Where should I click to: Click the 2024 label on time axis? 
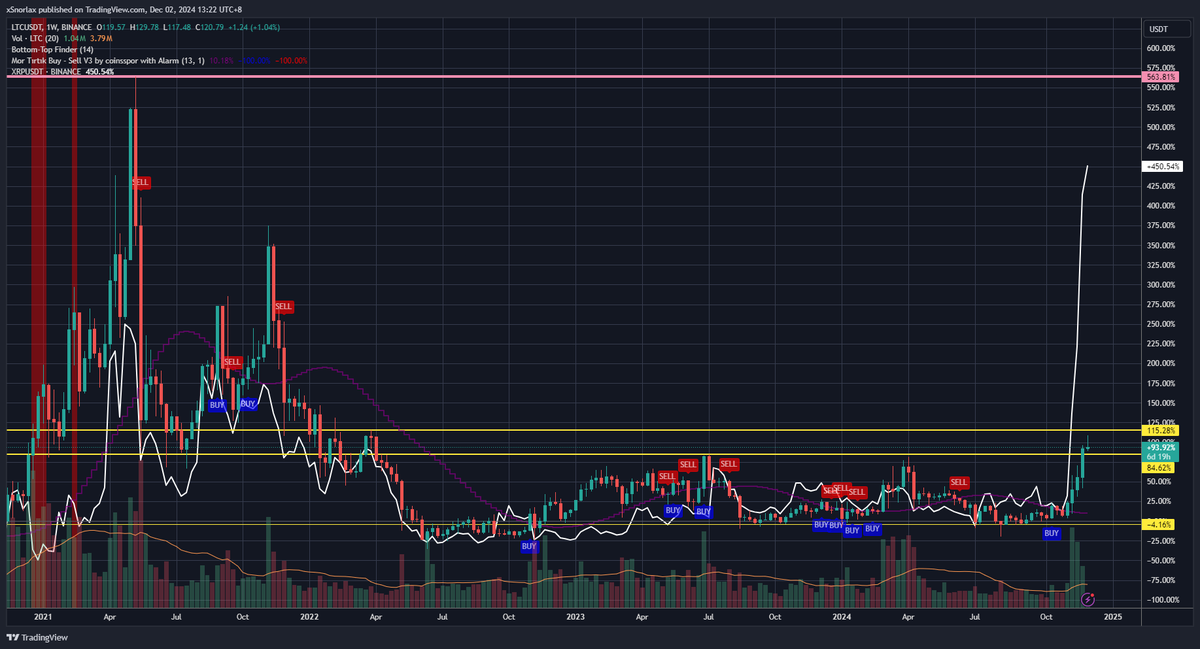[x=840, y=617]
